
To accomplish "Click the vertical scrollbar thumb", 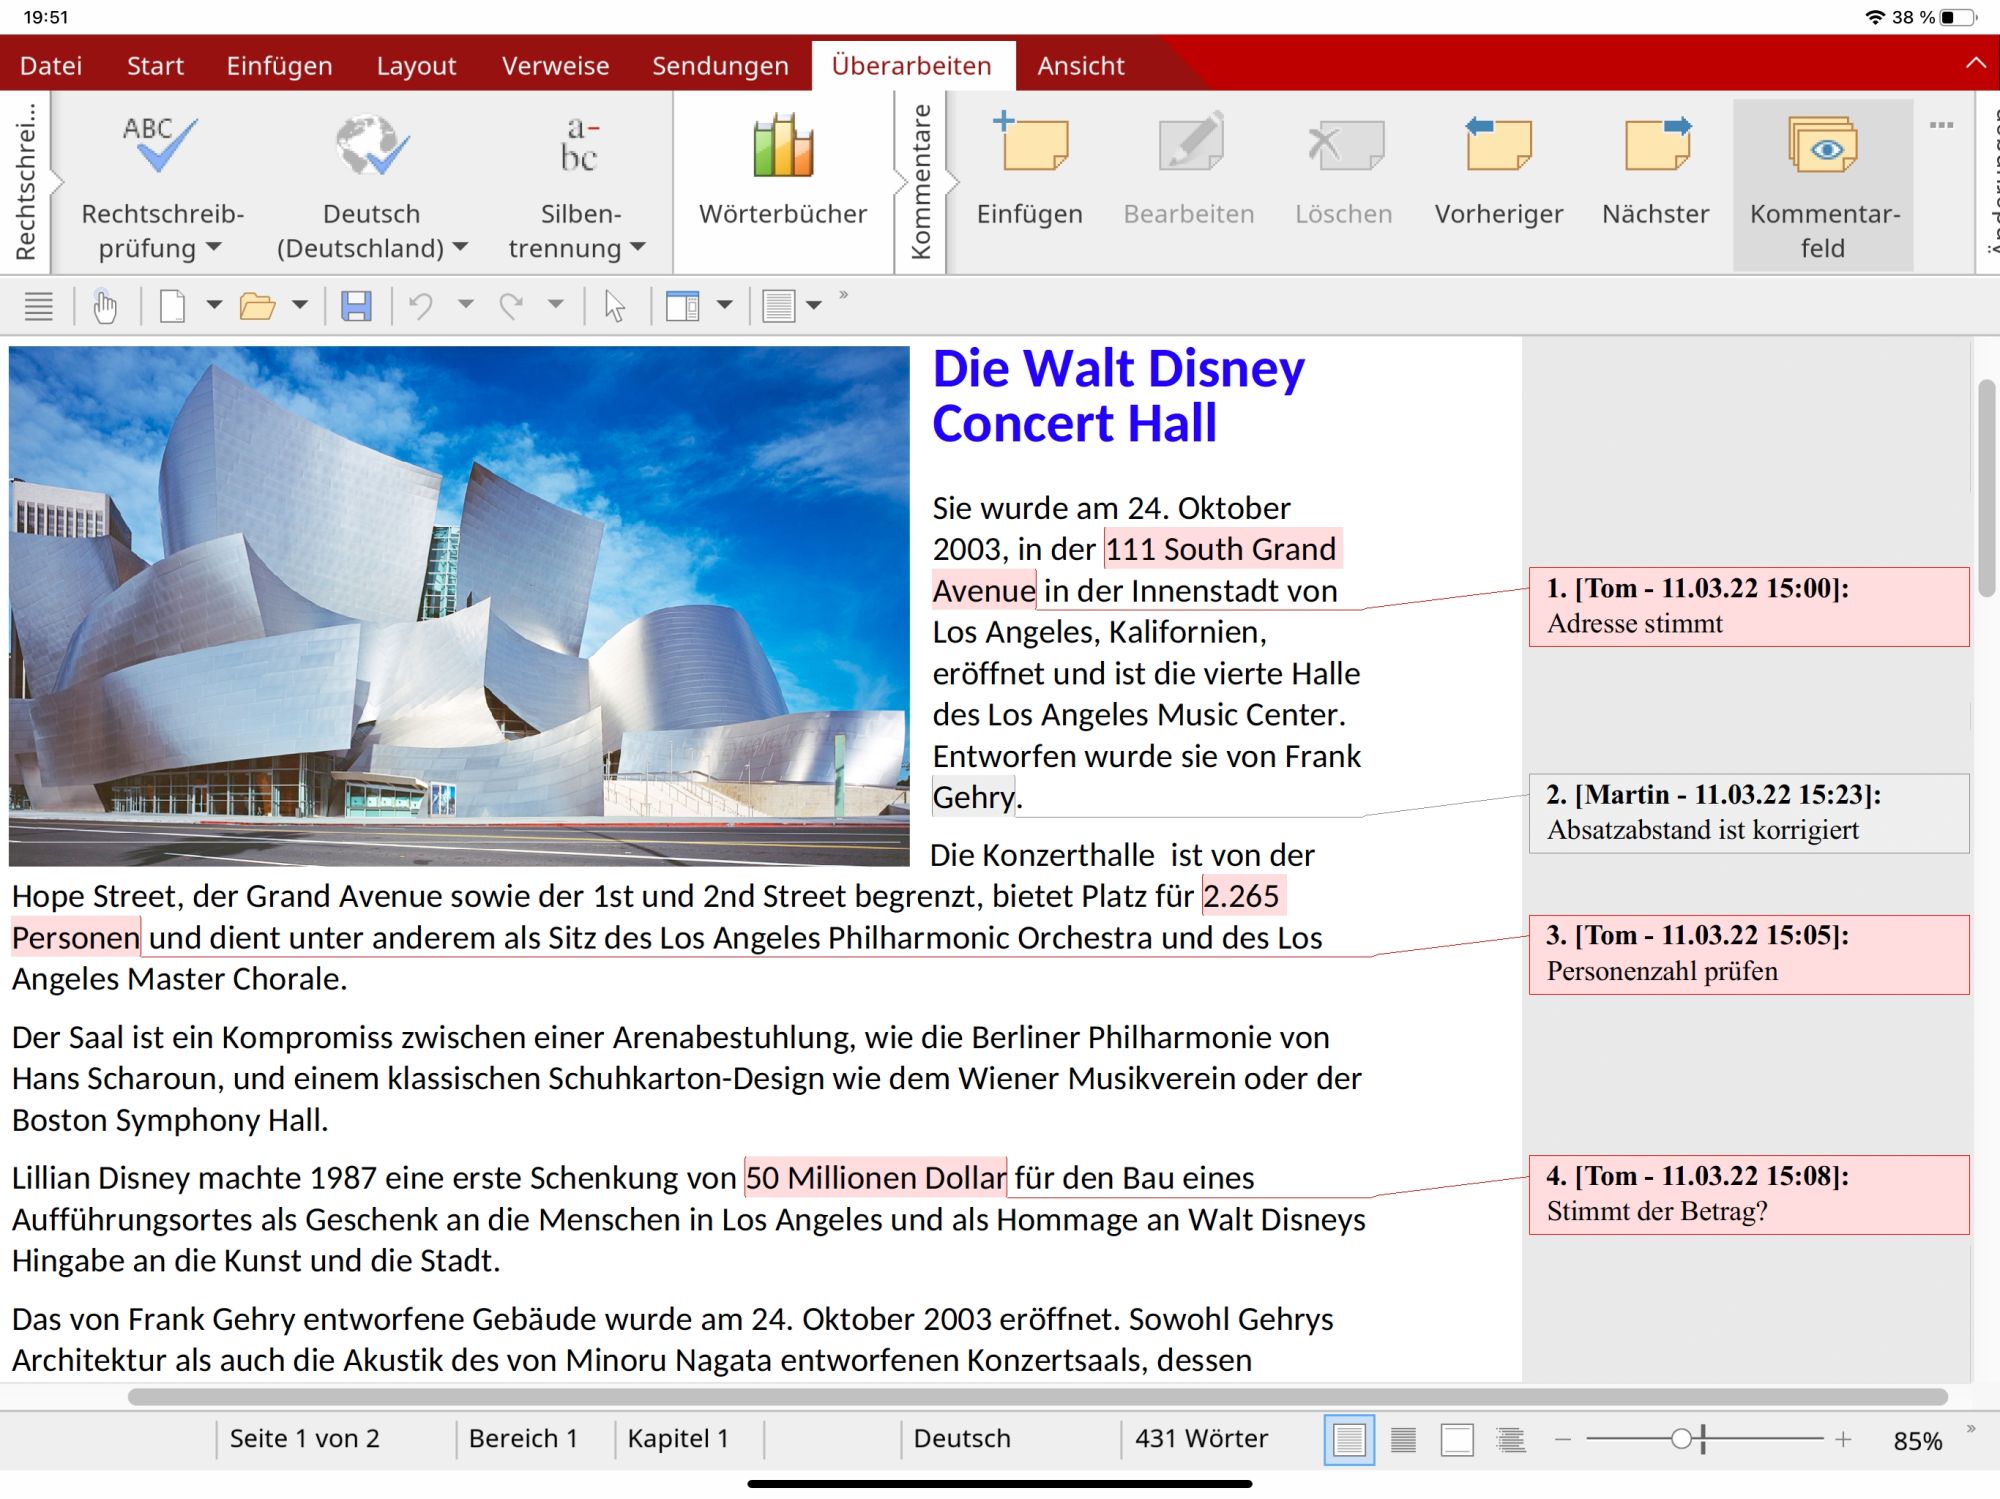I will point(1985,487).
